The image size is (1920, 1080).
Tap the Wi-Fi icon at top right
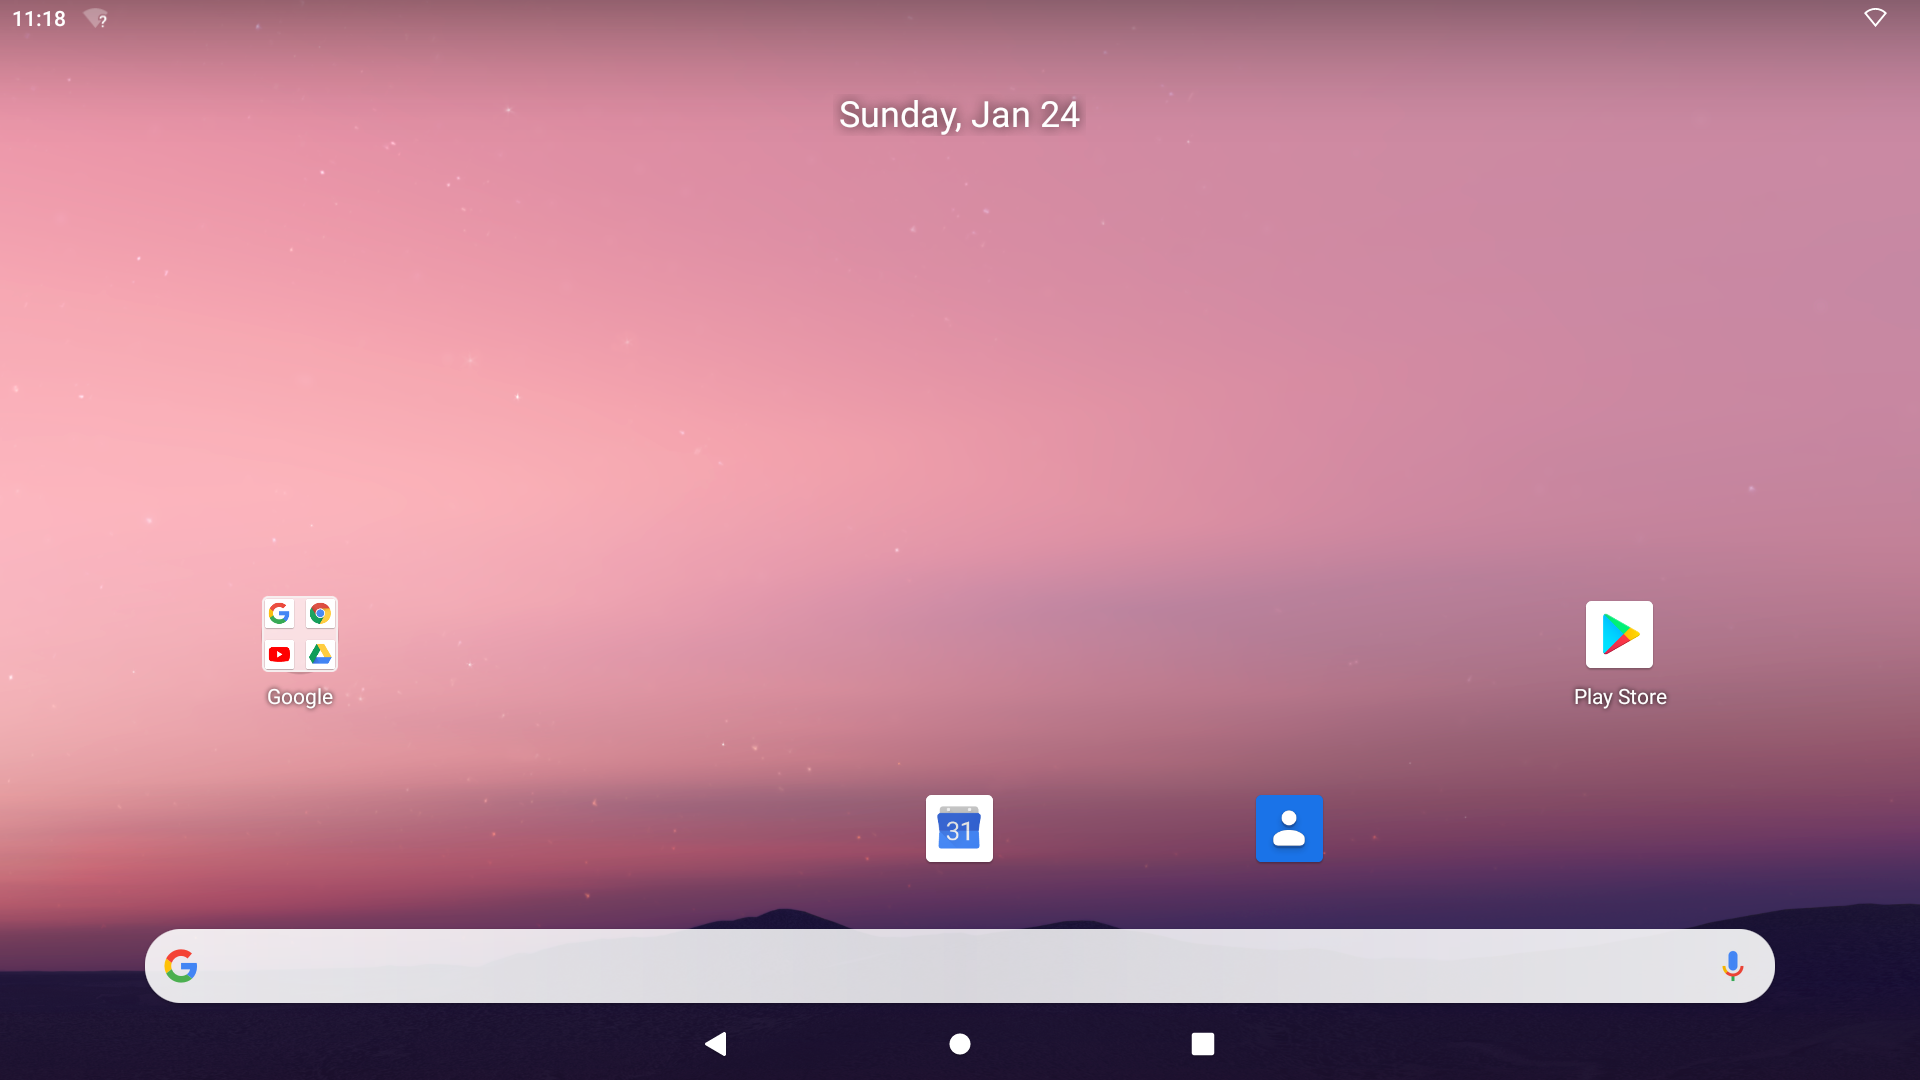tap(1875, 18)
